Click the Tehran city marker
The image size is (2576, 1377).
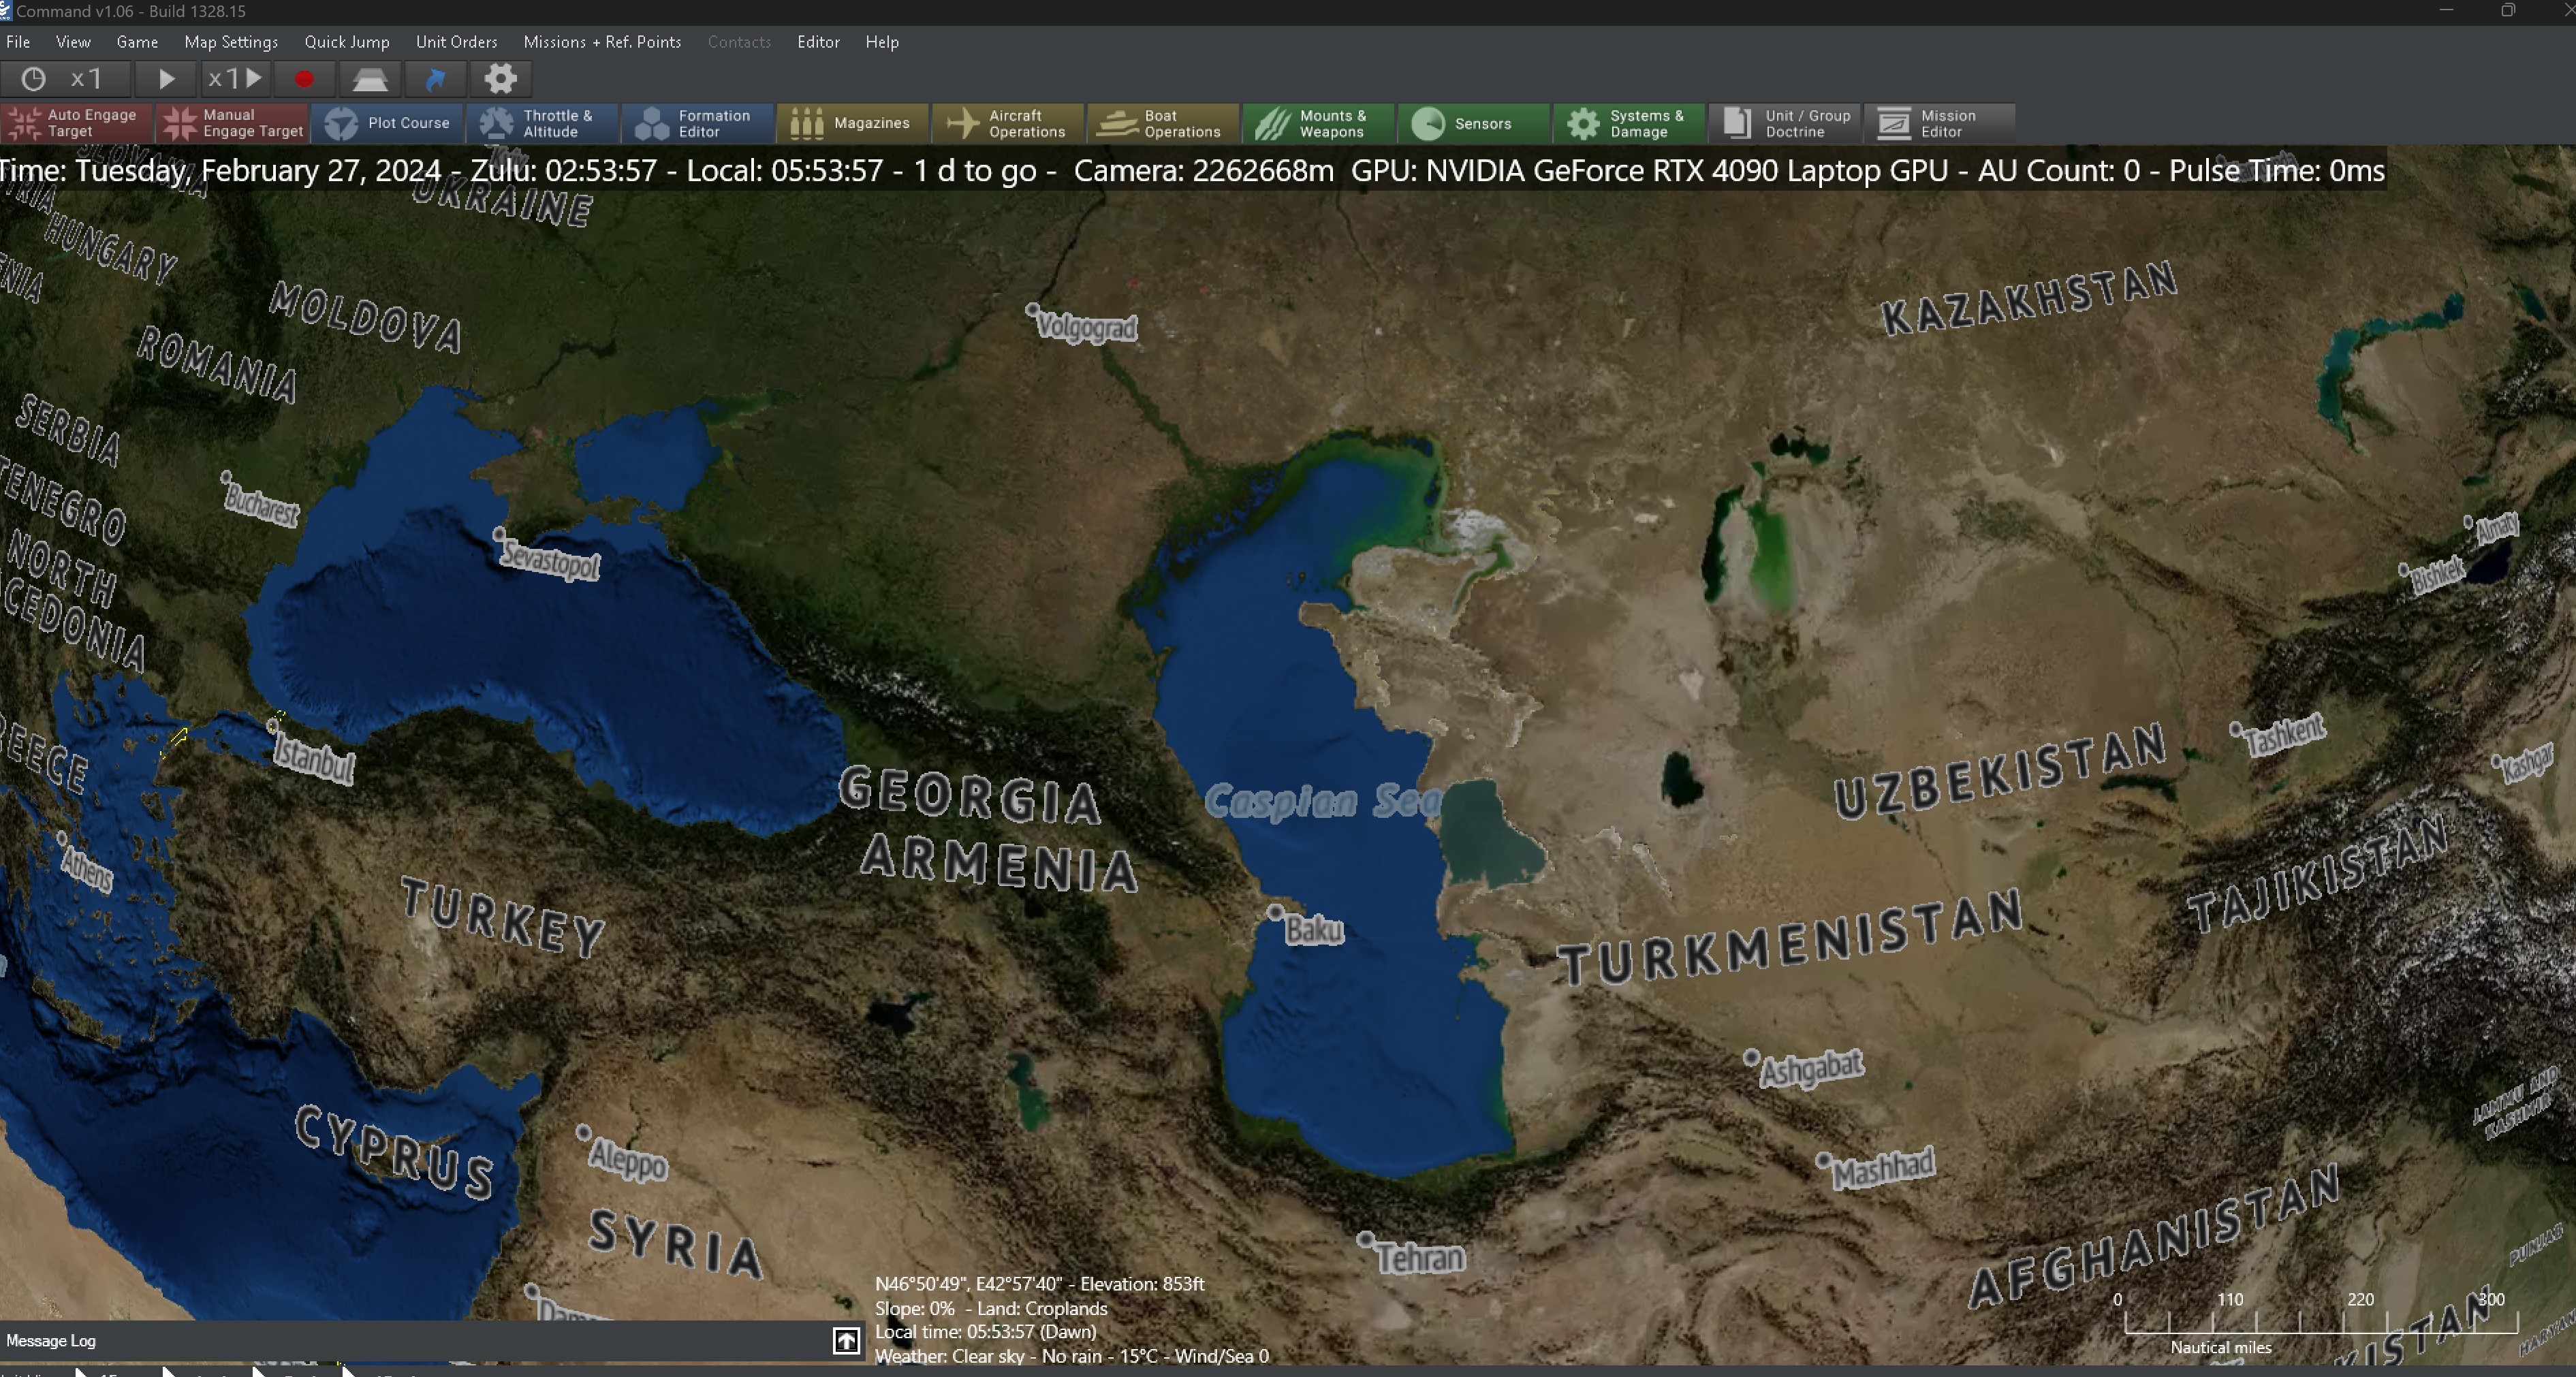1365,1239
